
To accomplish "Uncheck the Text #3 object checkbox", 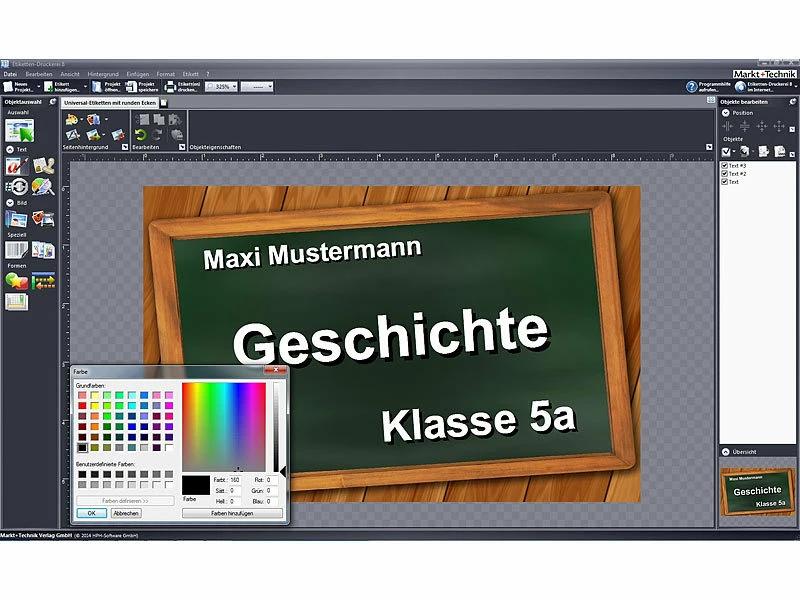I will (724, 165).
